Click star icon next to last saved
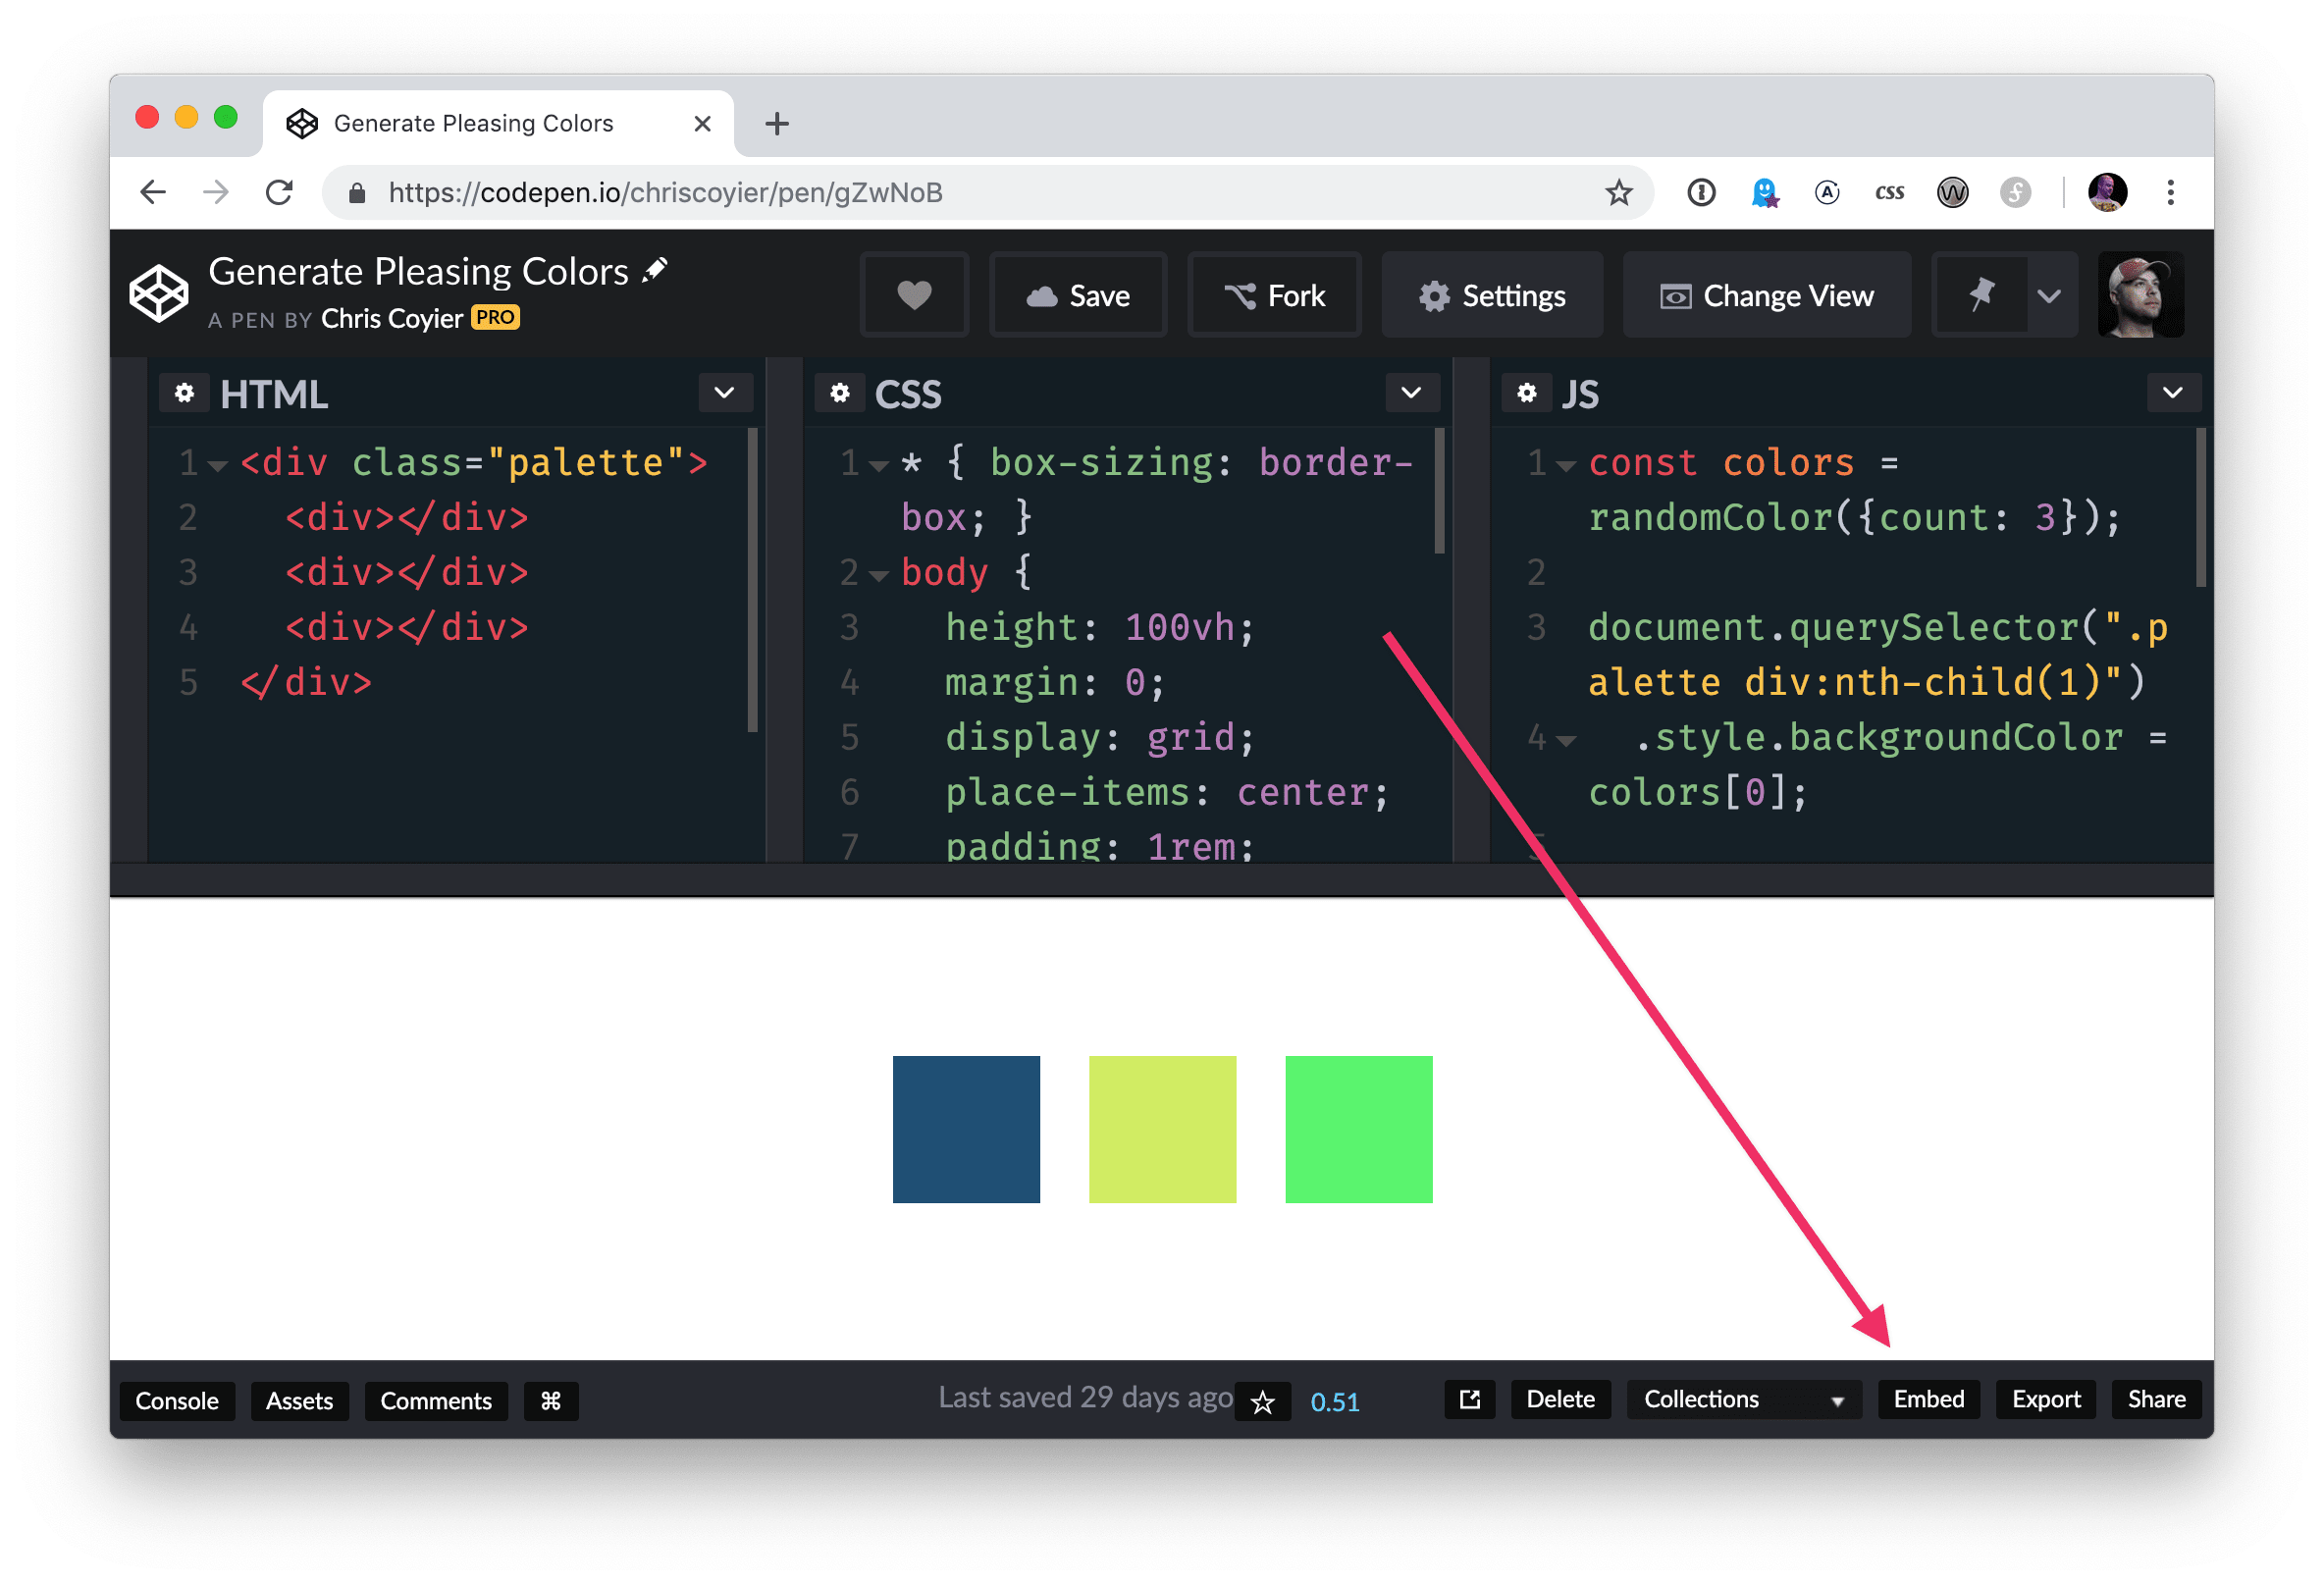The image size is (2324, 1584). 1263,1401
